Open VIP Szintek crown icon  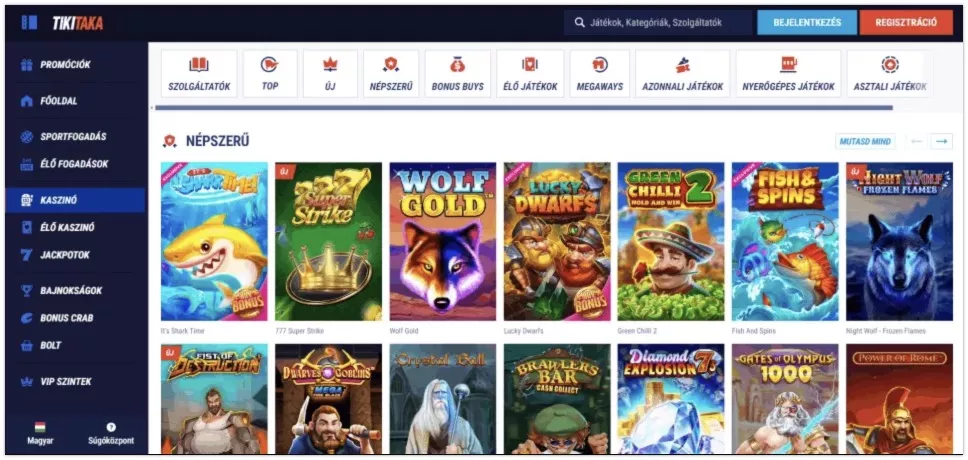pyautogui.click(x=27, y=382)
